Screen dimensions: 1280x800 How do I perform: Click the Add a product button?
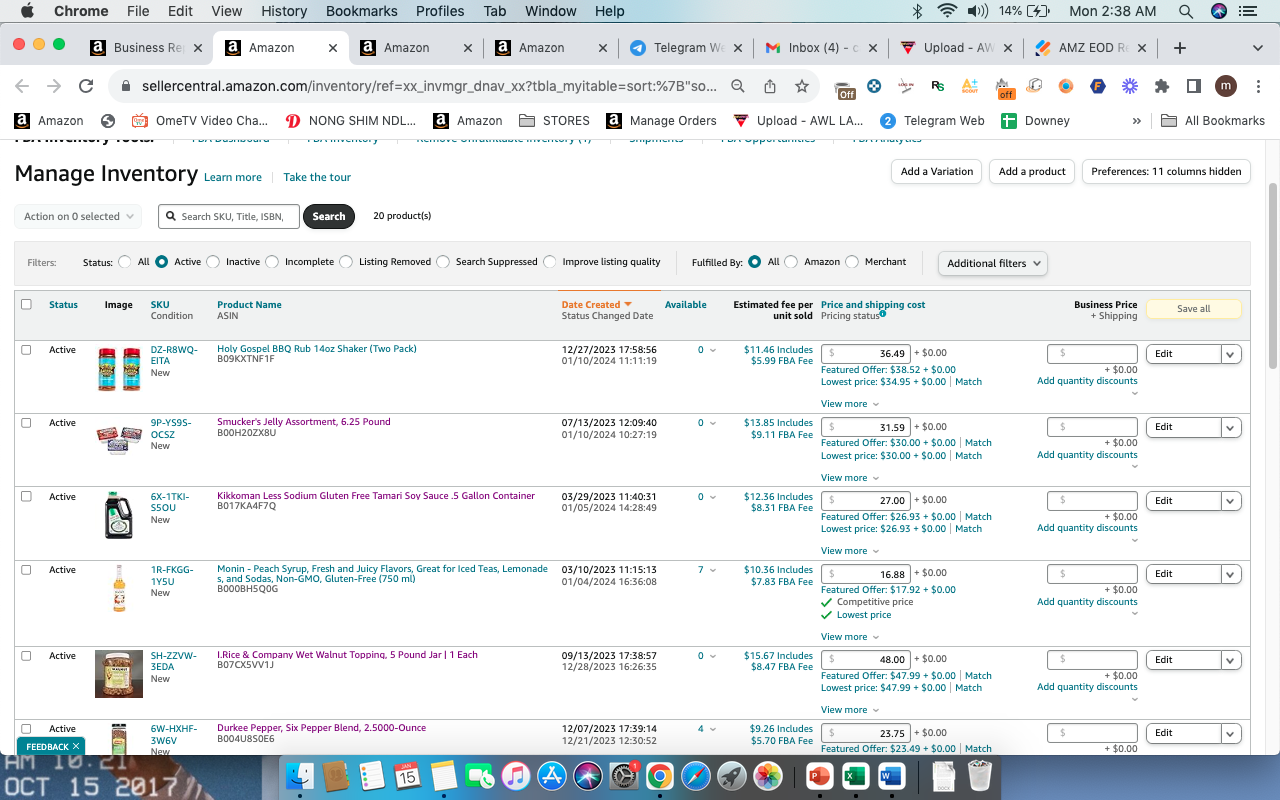coord(1033,172)
